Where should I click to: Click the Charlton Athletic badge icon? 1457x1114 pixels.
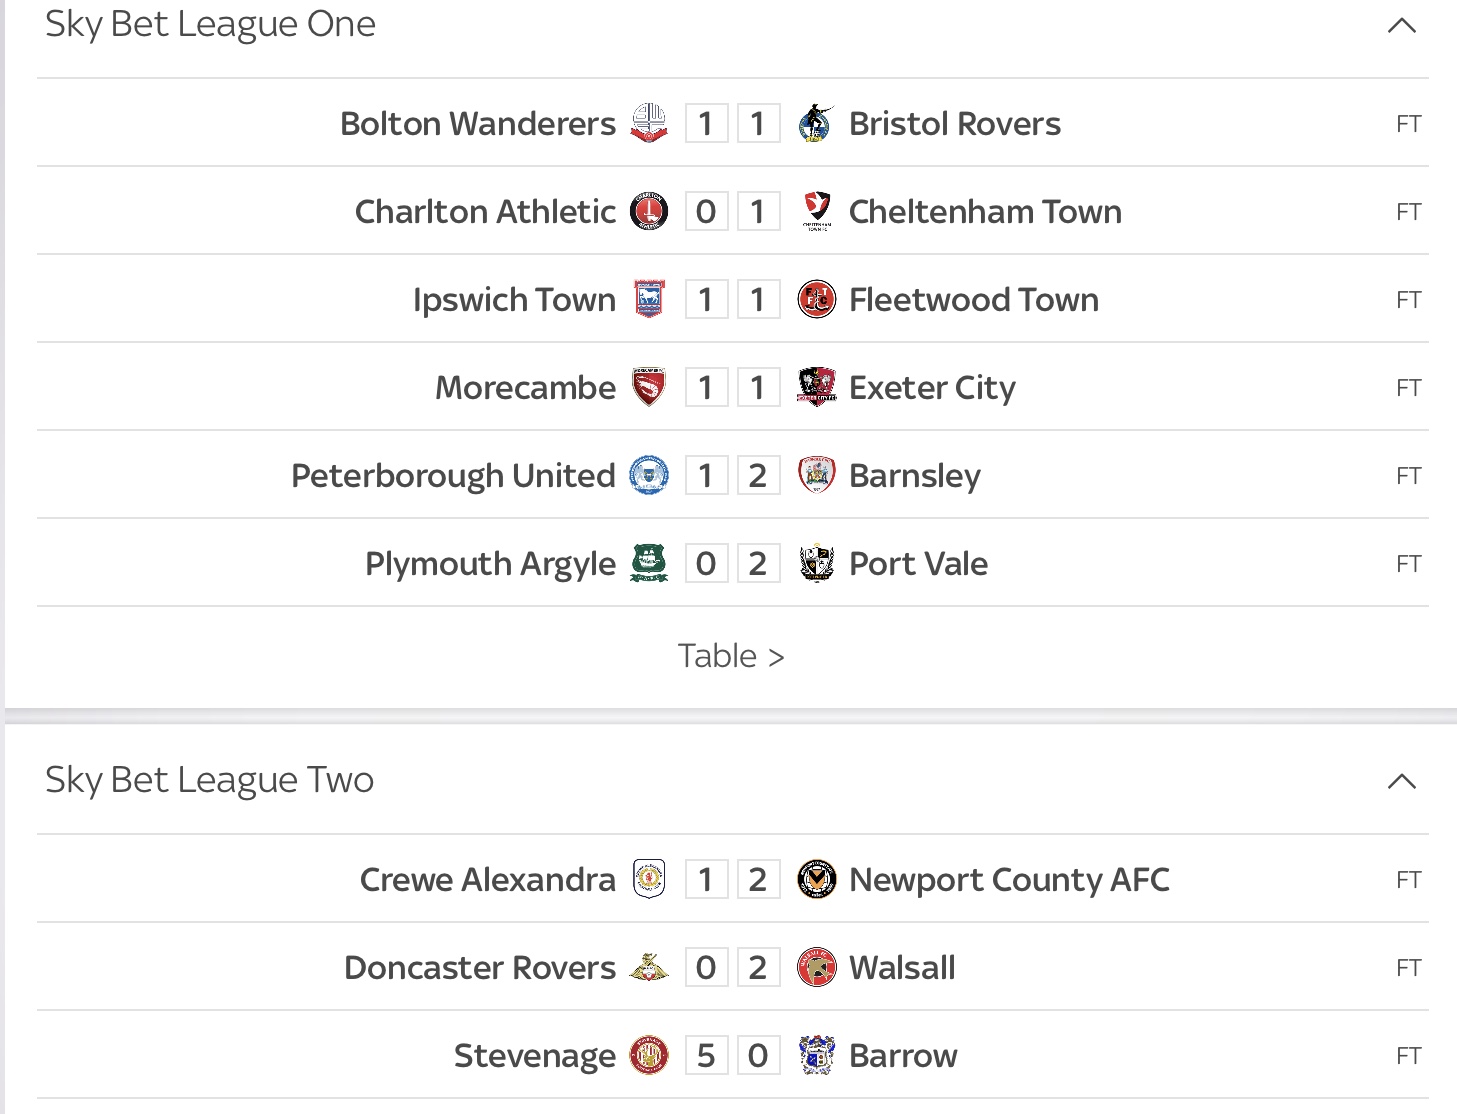click(649, 211)
